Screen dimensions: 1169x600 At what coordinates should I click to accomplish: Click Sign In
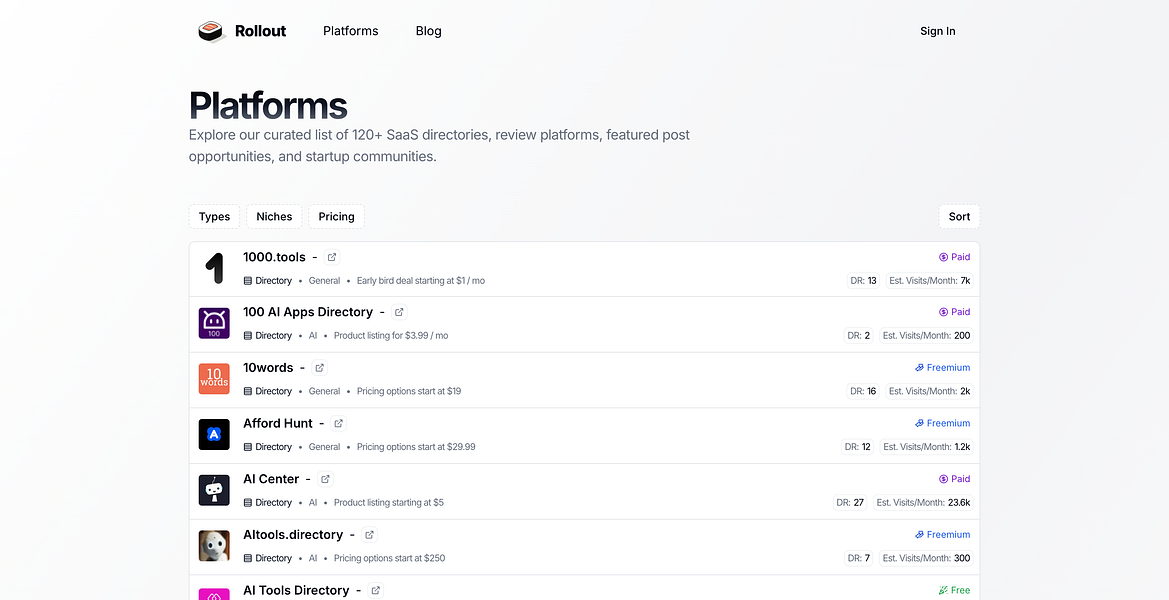coord(938,31)
